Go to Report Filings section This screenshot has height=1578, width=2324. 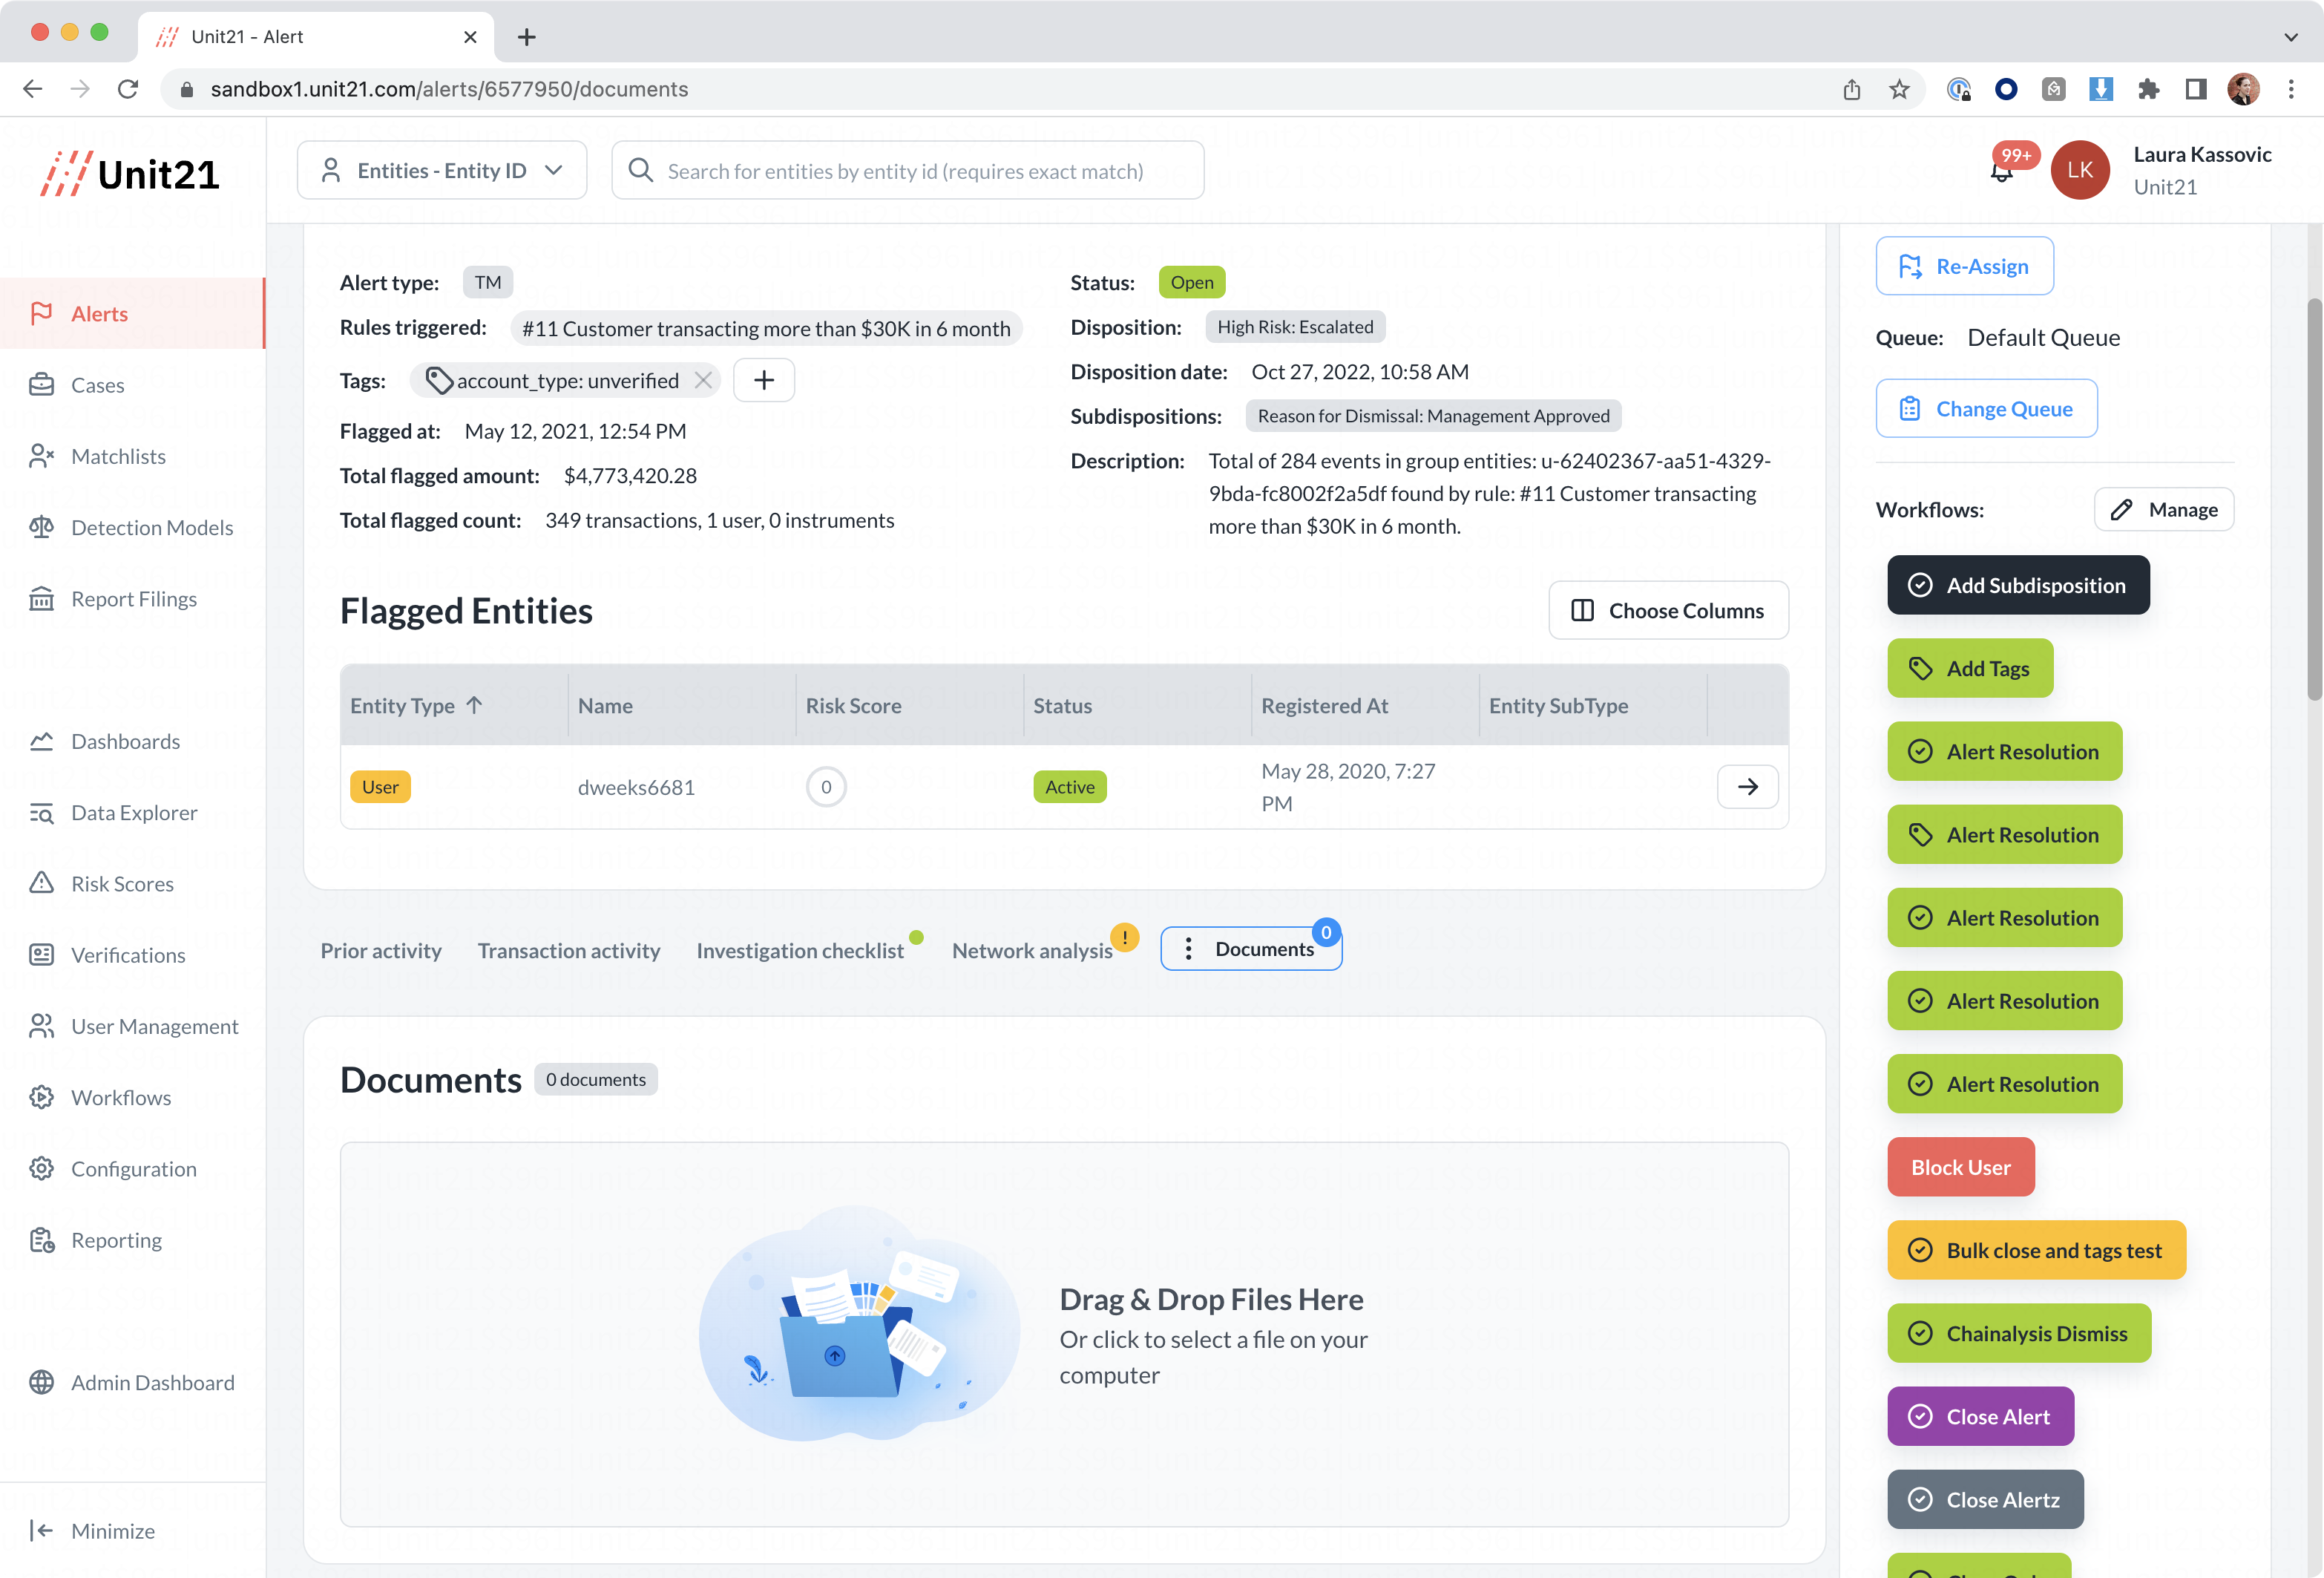point(133,598)
